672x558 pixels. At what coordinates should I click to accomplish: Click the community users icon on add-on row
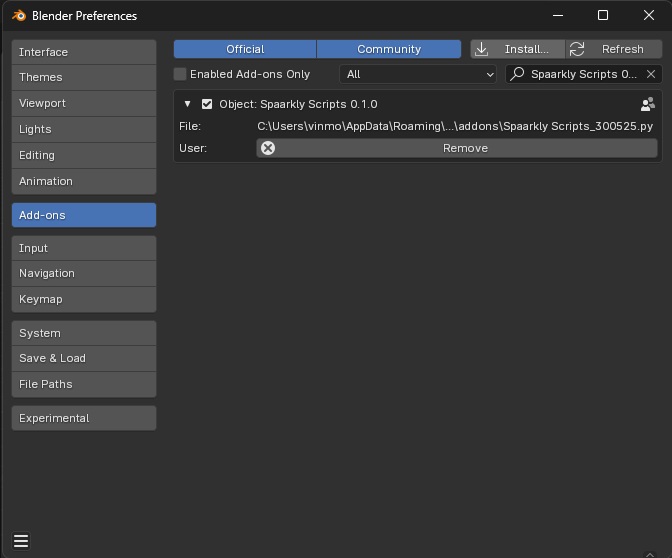click(648, 104)
